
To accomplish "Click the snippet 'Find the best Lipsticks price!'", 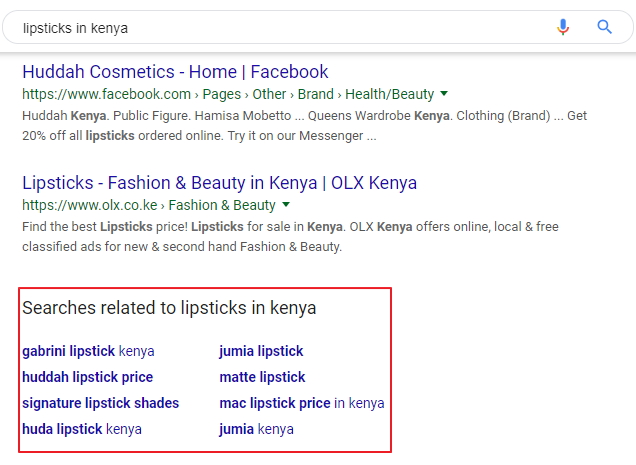I will point(105,226).
